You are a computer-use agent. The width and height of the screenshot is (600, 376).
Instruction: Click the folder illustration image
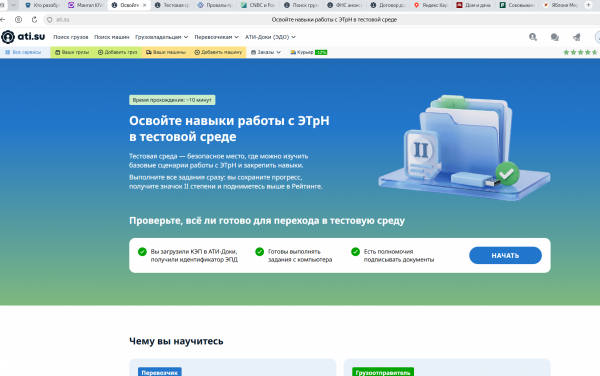point(464,148)
